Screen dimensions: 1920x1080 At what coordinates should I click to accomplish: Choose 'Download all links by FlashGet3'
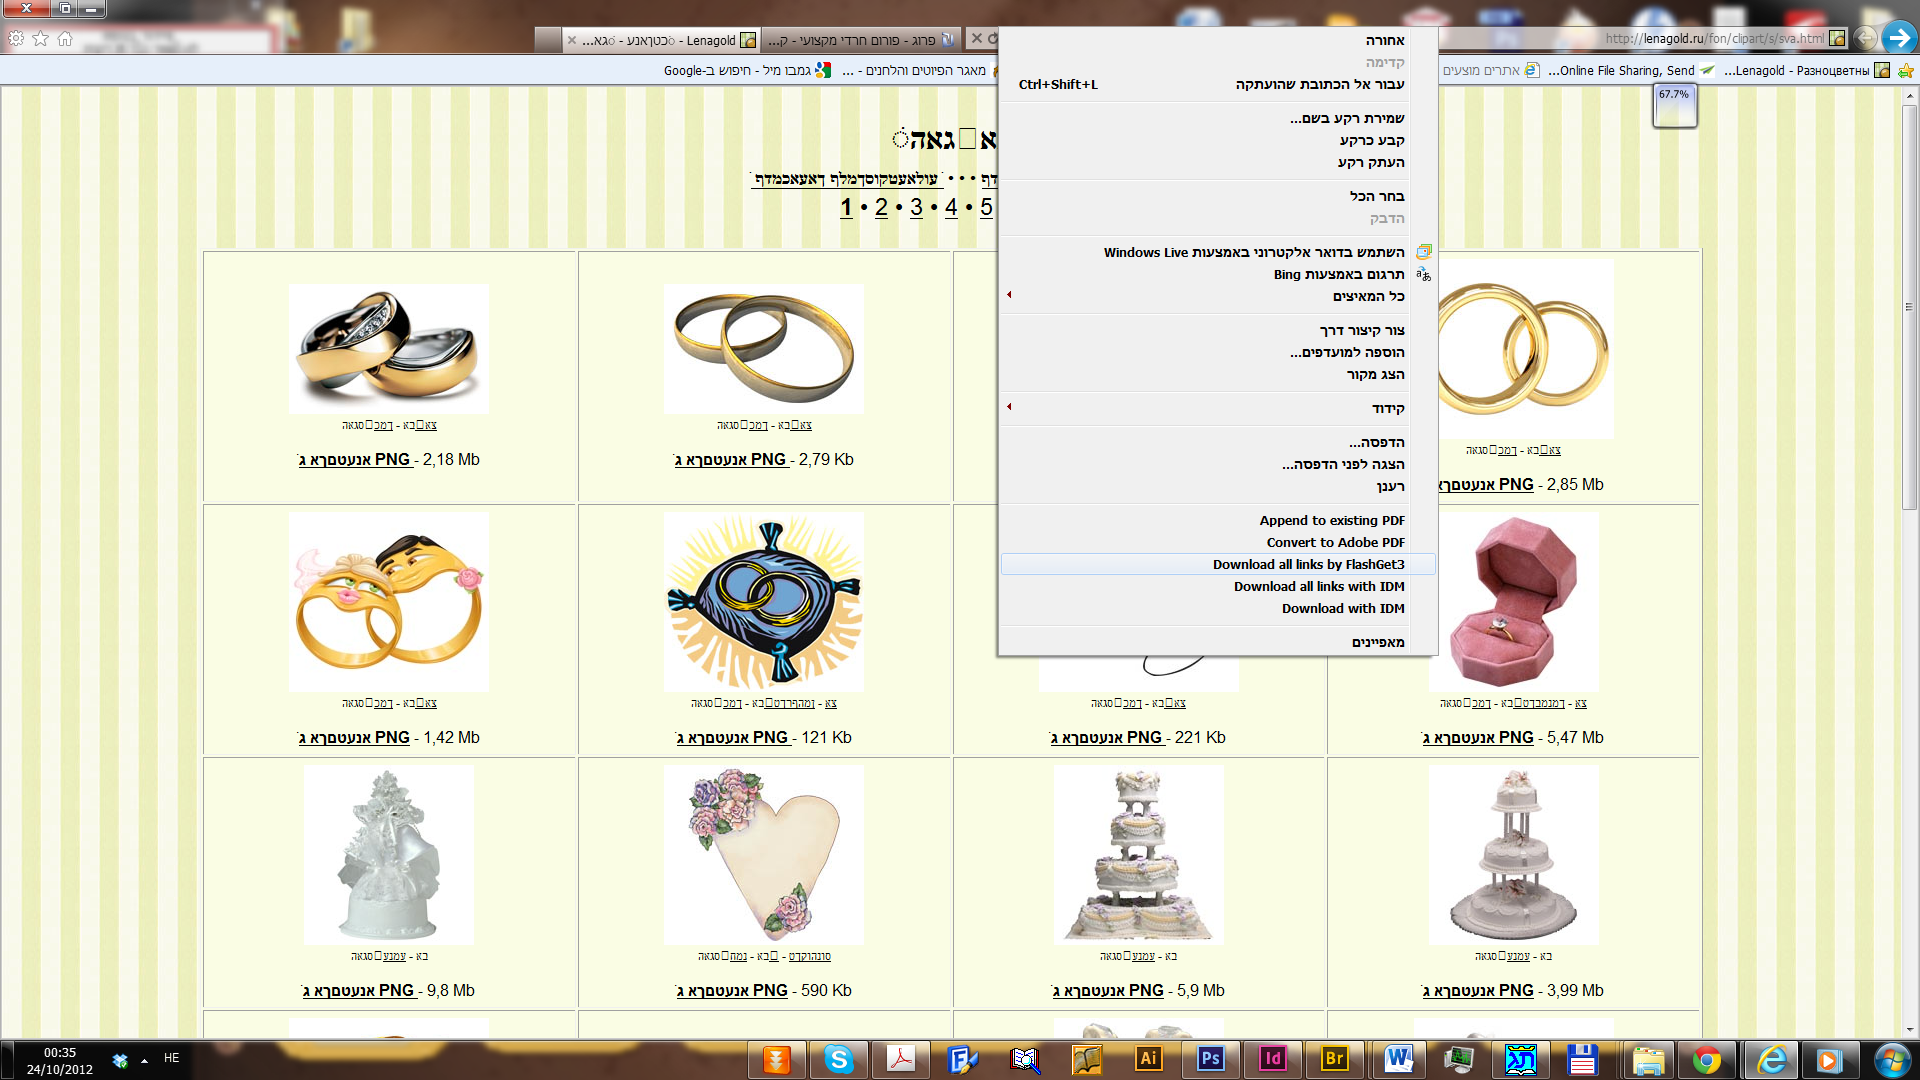tap(1308, 564)
